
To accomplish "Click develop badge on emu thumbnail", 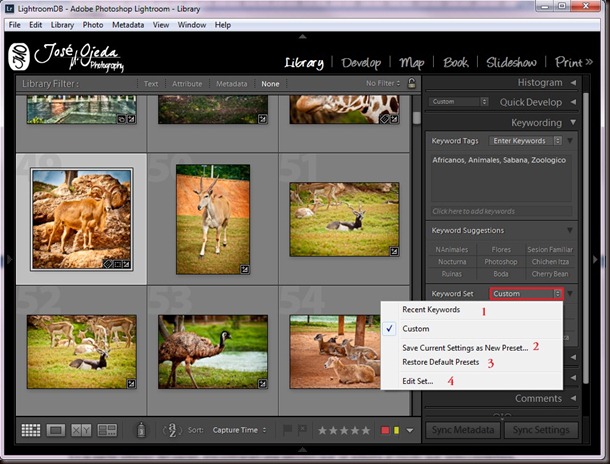I will [x=263, y=384].
